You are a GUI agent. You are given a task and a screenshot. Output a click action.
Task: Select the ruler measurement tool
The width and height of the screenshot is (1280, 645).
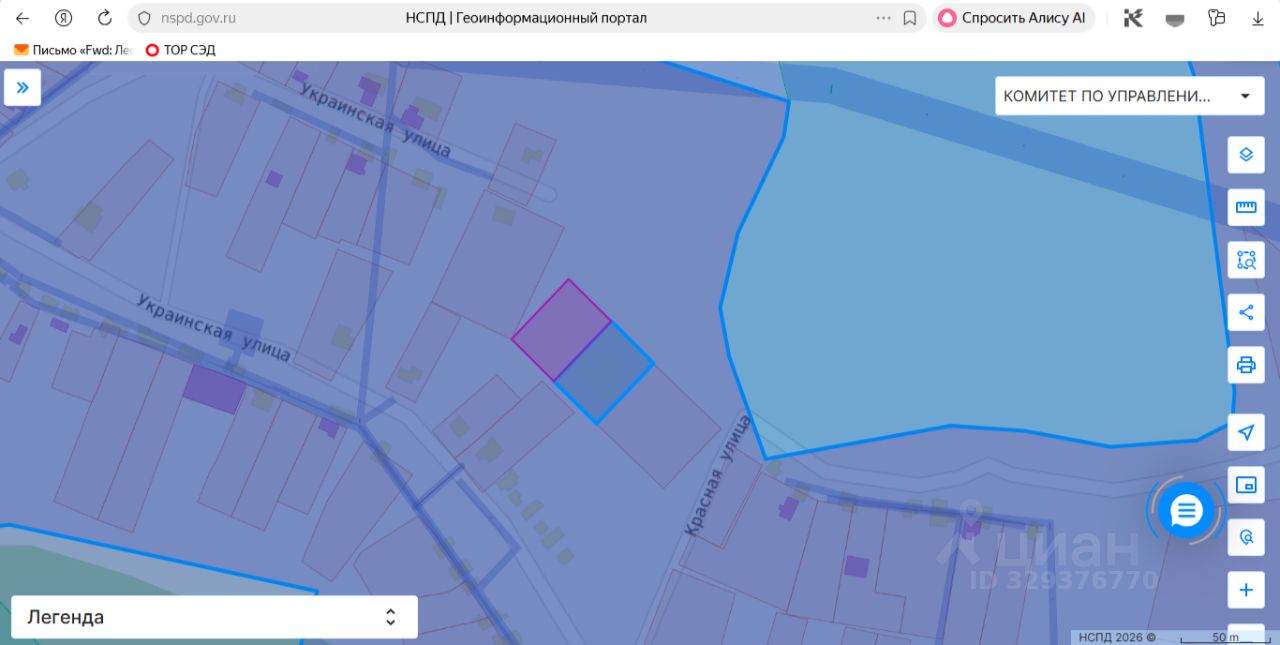click(x=1246, y=207)
